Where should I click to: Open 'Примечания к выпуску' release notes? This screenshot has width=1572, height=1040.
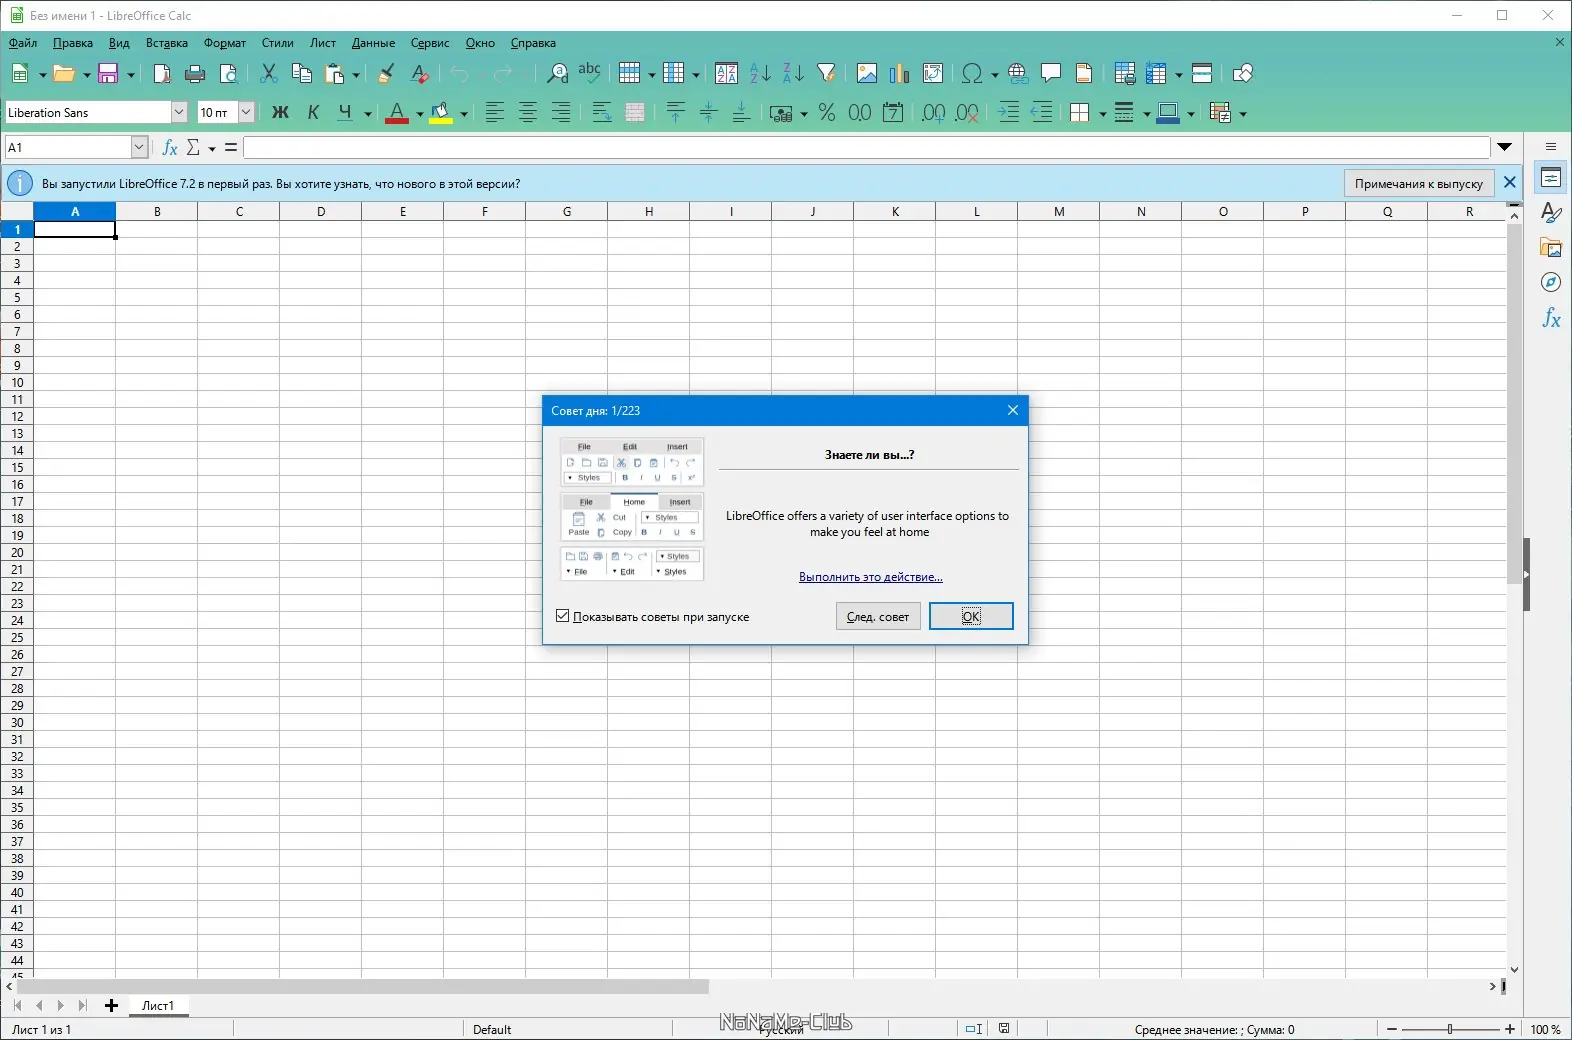(1419, 183)
